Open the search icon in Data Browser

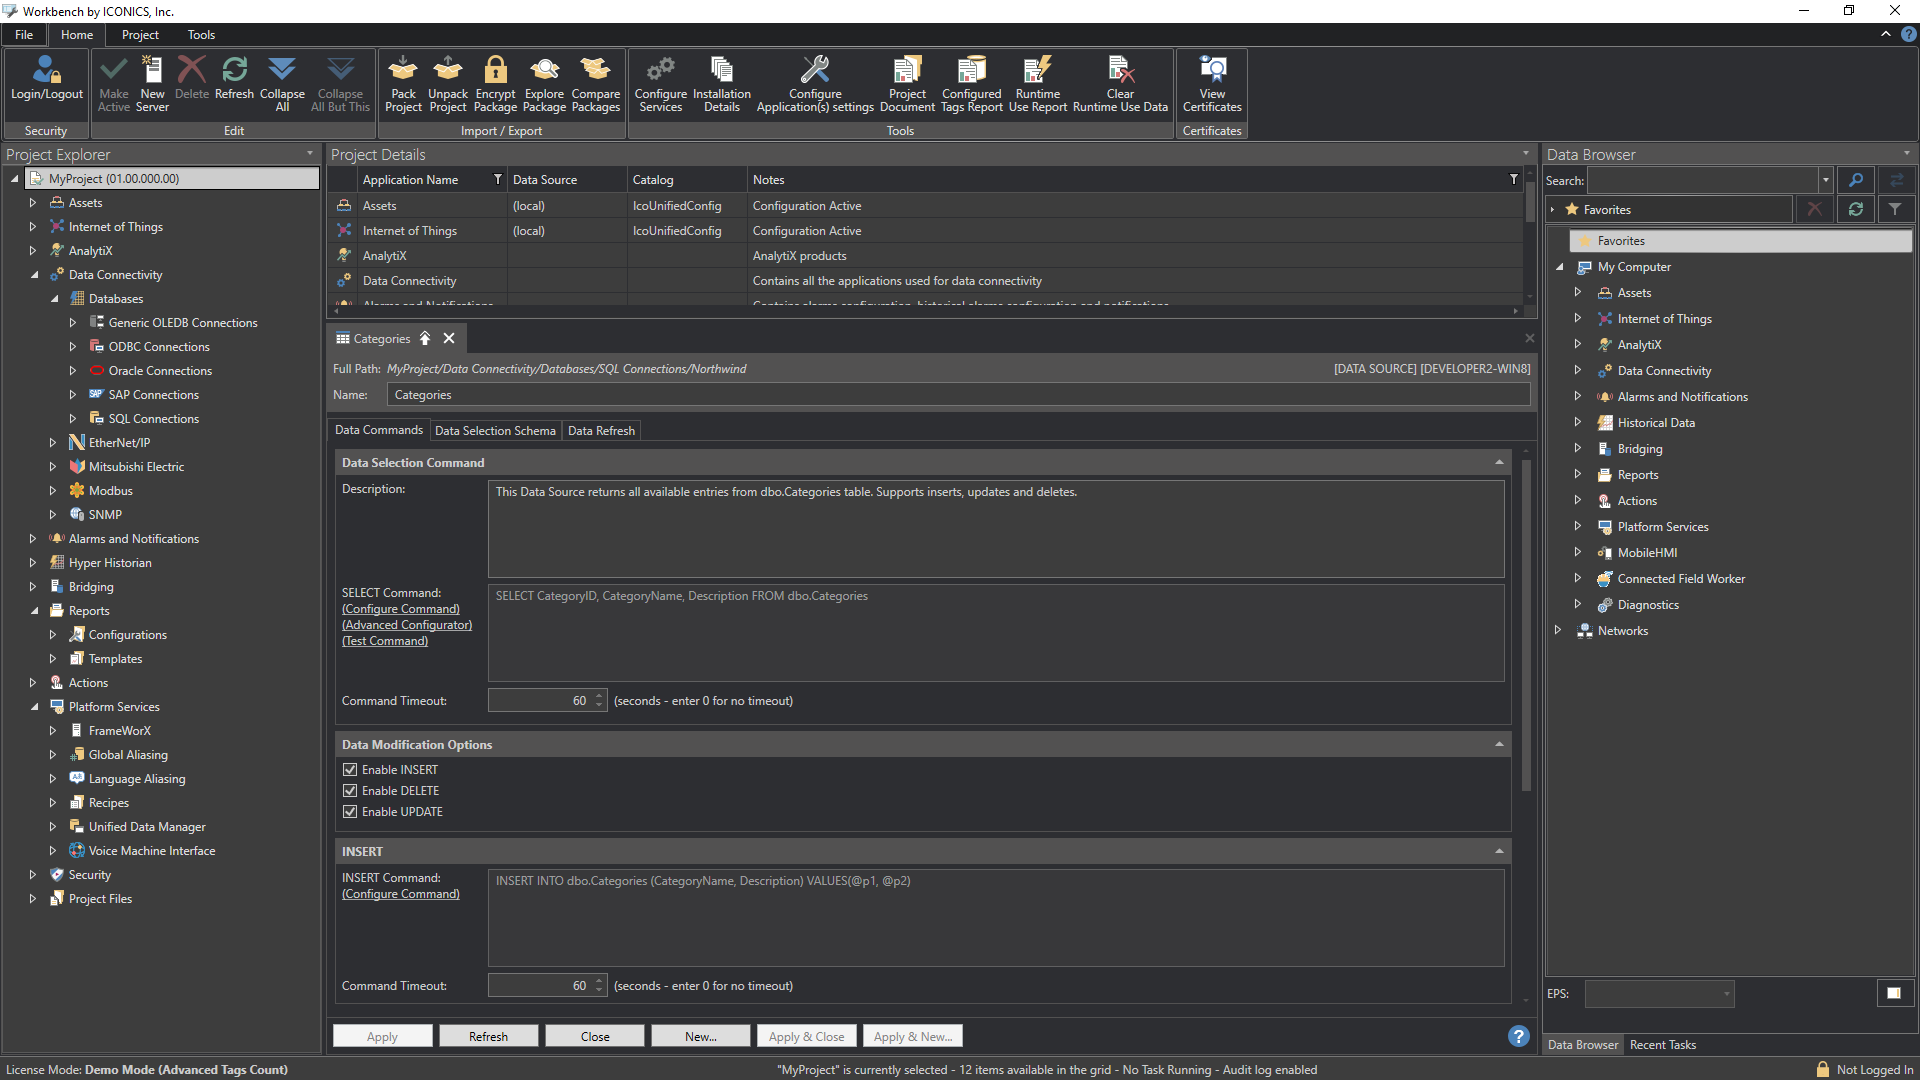(1856, 180)
